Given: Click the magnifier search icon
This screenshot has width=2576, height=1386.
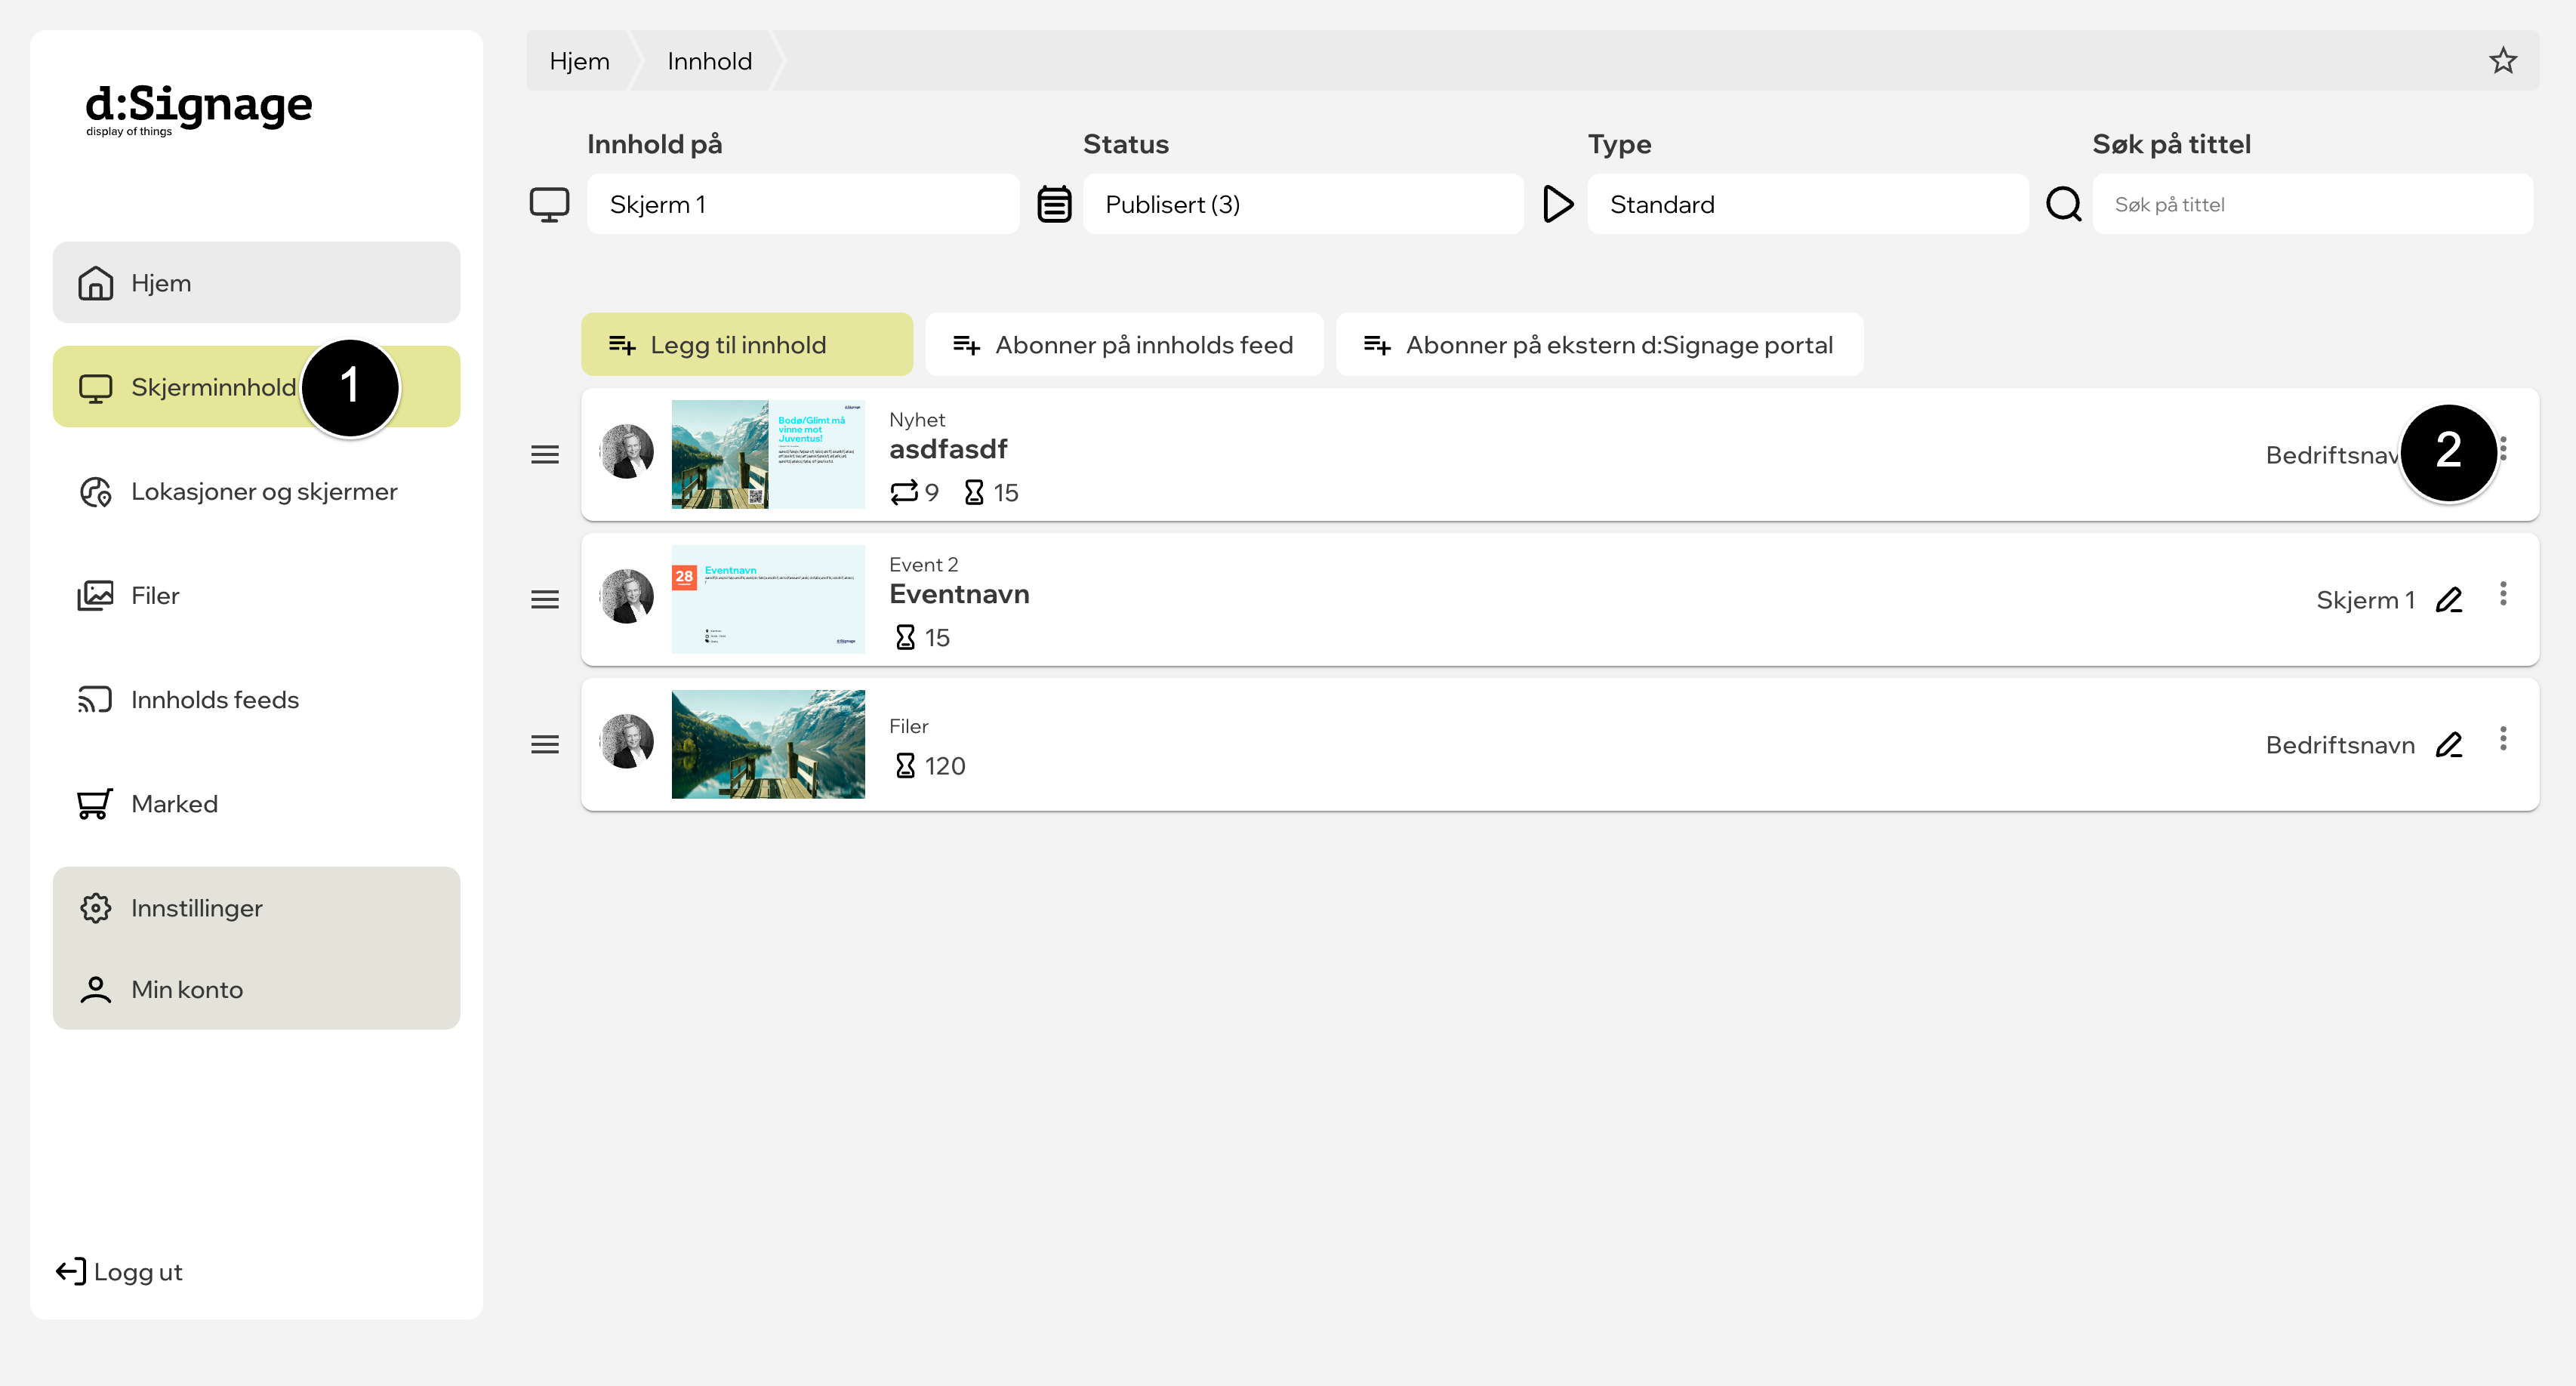Looking at the screenshot, I should pos(2063,204).
